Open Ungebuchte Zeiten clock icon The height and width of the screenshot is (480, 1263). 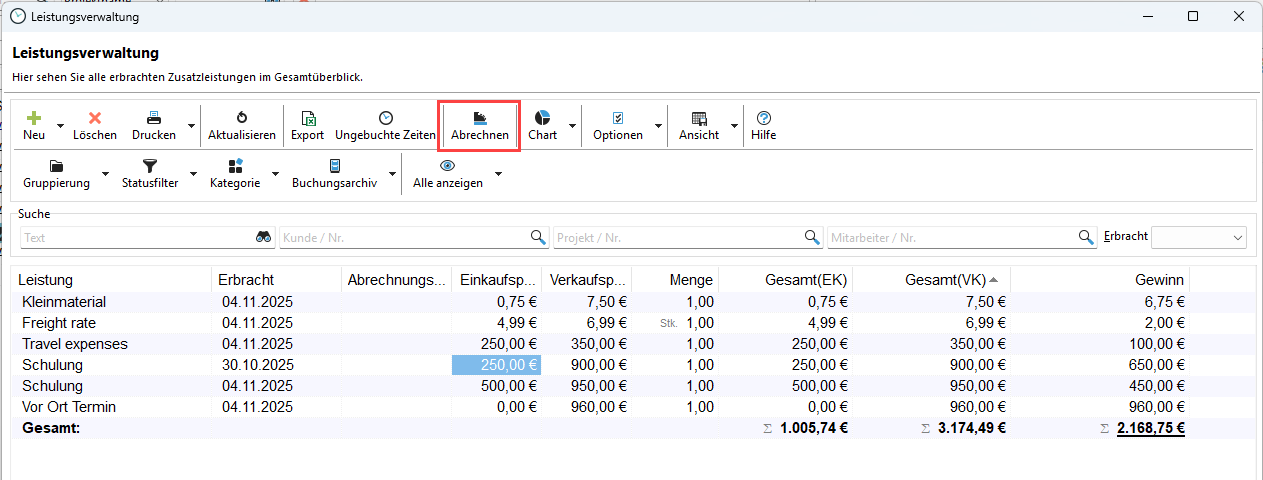(x=385, y=118)
